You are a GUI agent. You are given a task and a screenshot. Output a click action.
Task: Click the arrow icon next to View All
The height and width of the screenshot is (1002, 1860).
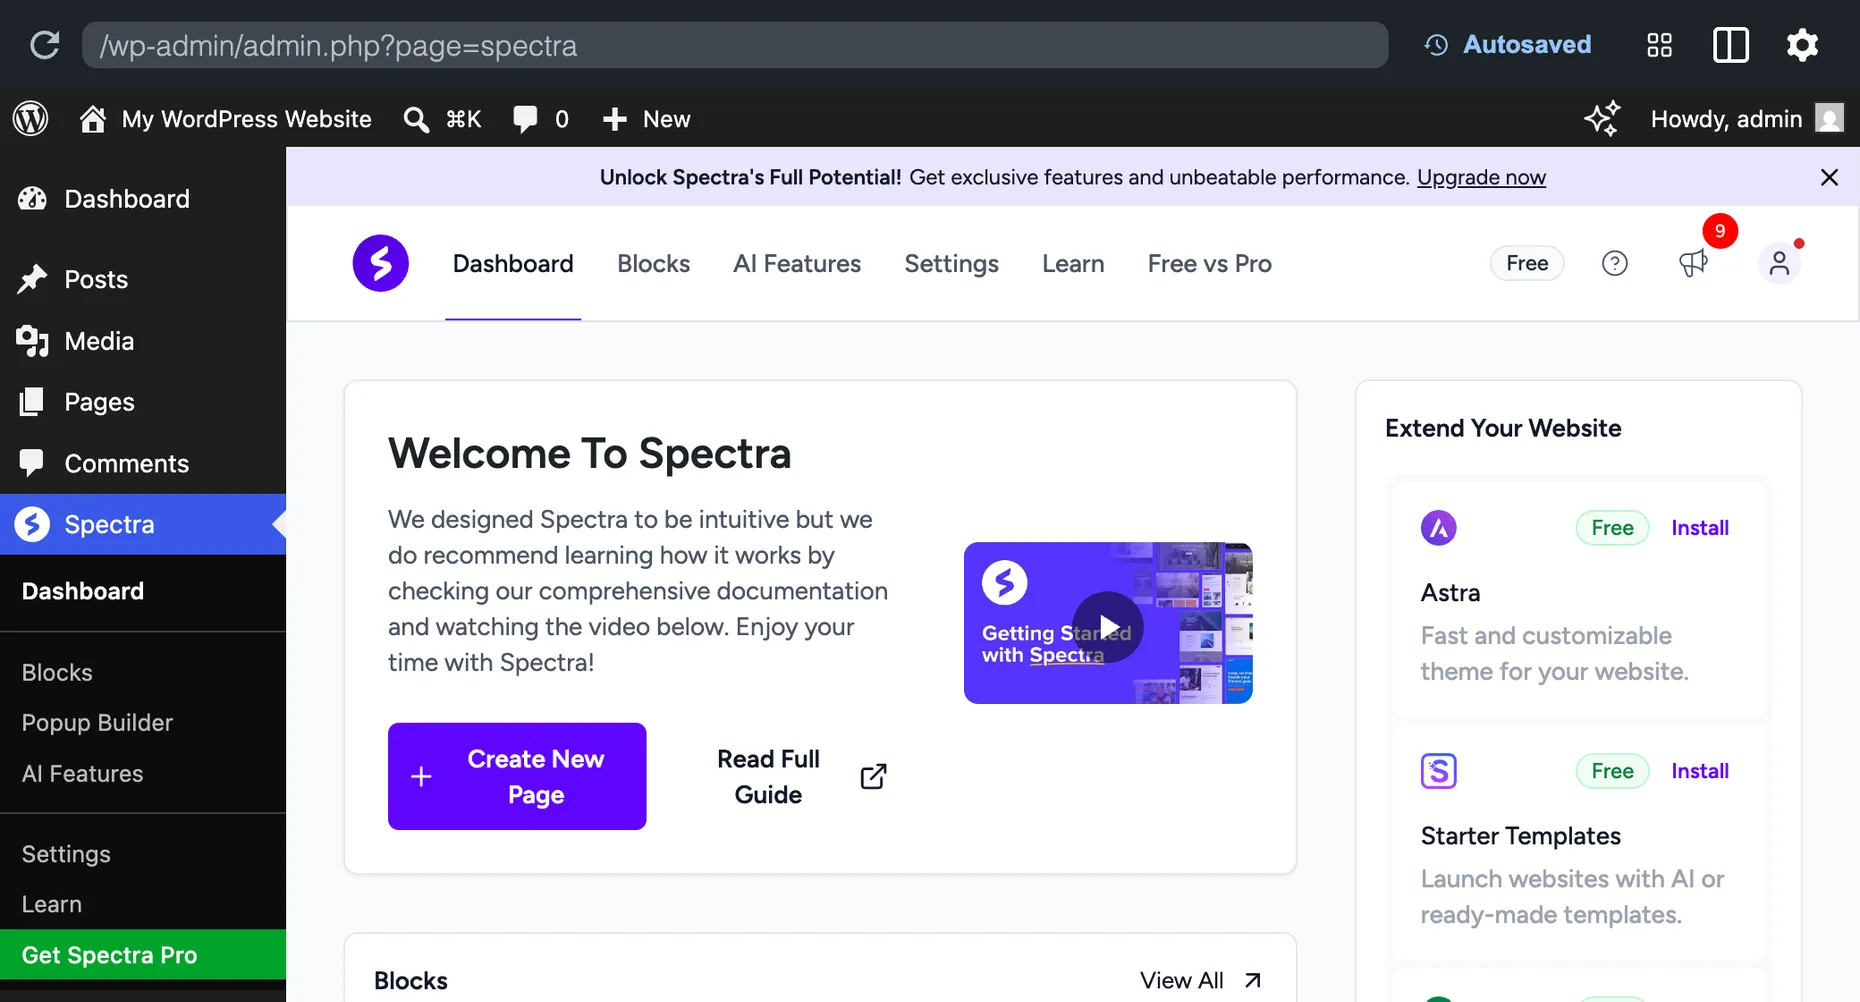[1252, 980]
